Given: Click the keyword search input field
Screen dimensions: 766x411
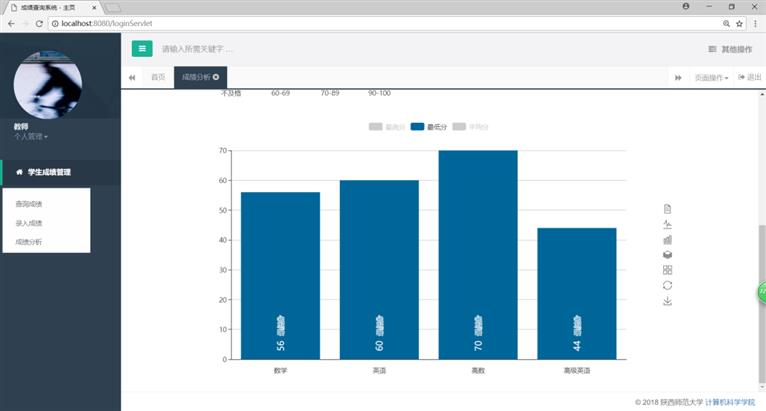Looking at the screenshot, I should pyautogui.click(x=300, y=48).
